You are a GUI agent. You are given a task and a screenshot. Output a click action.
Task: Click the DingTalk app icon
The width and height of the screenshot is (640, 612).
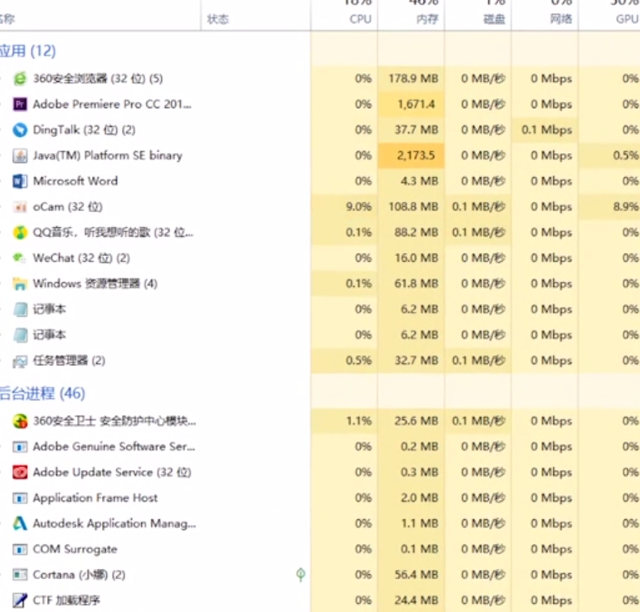[x=20, y=130]
